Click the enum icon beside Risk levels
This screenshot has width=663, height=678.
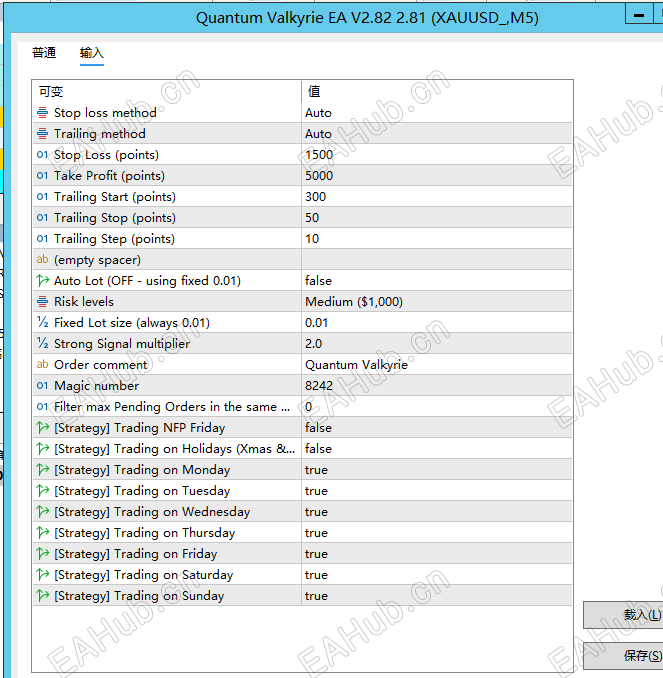point(42,301)
